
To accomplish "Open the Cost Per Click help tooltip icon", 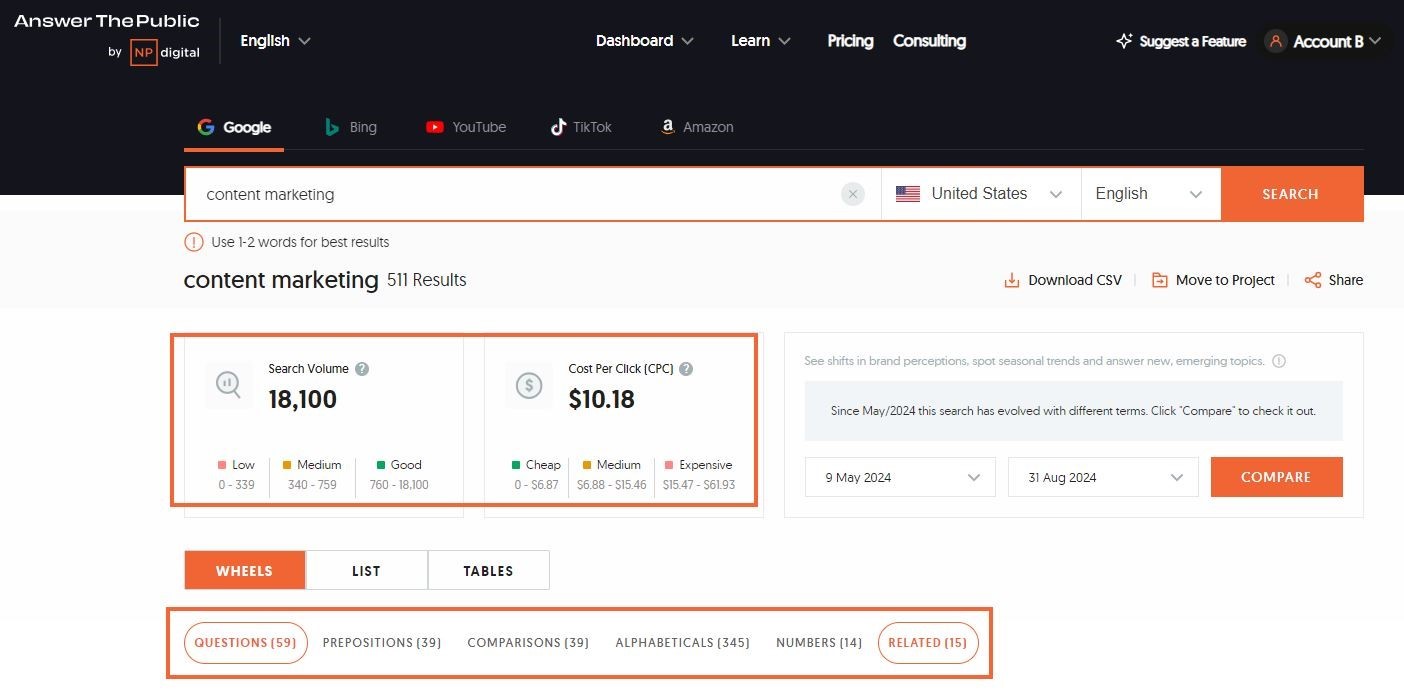I will (x=686, y=369).
